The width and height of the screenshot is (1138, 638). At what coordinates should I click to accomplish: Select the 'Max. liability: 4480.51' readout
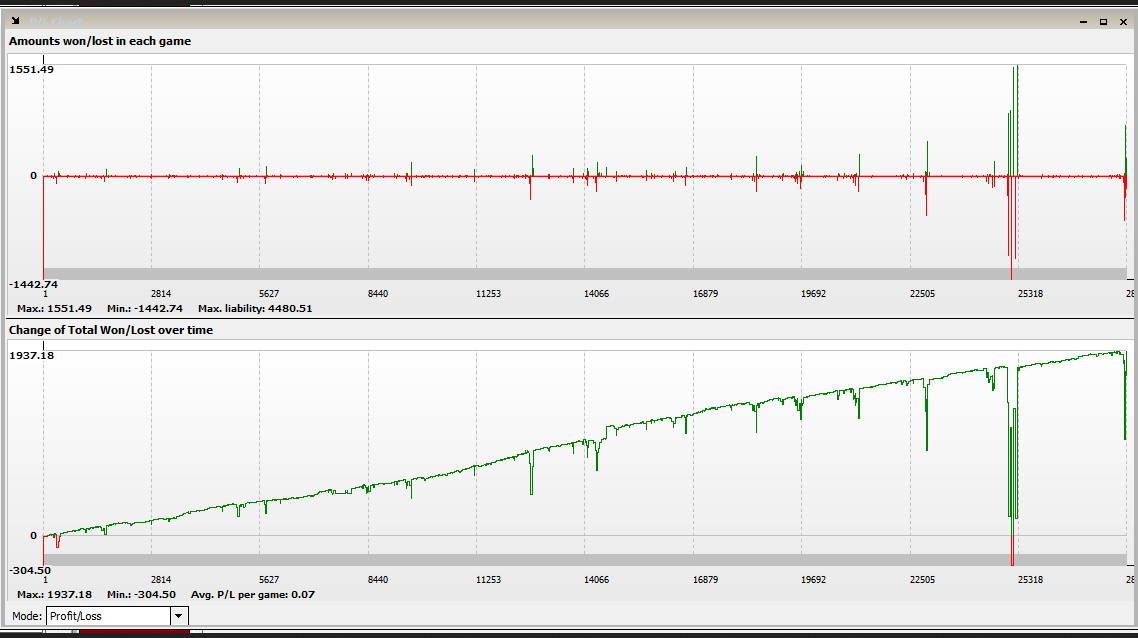pyautogui.click(x=255, y=308)
